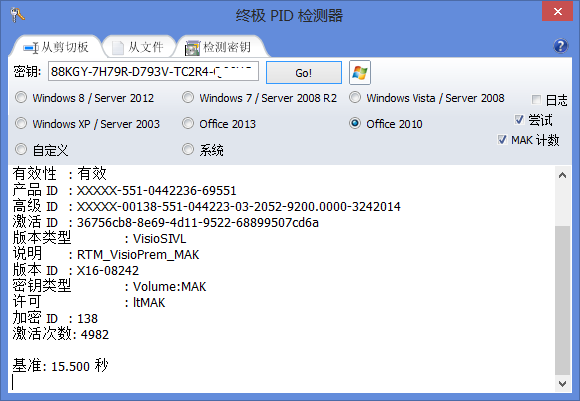This screenshot has height=401, width=580.
Task: Click the blank document icon on 从文件 tab
Action: tap(118, 48)
